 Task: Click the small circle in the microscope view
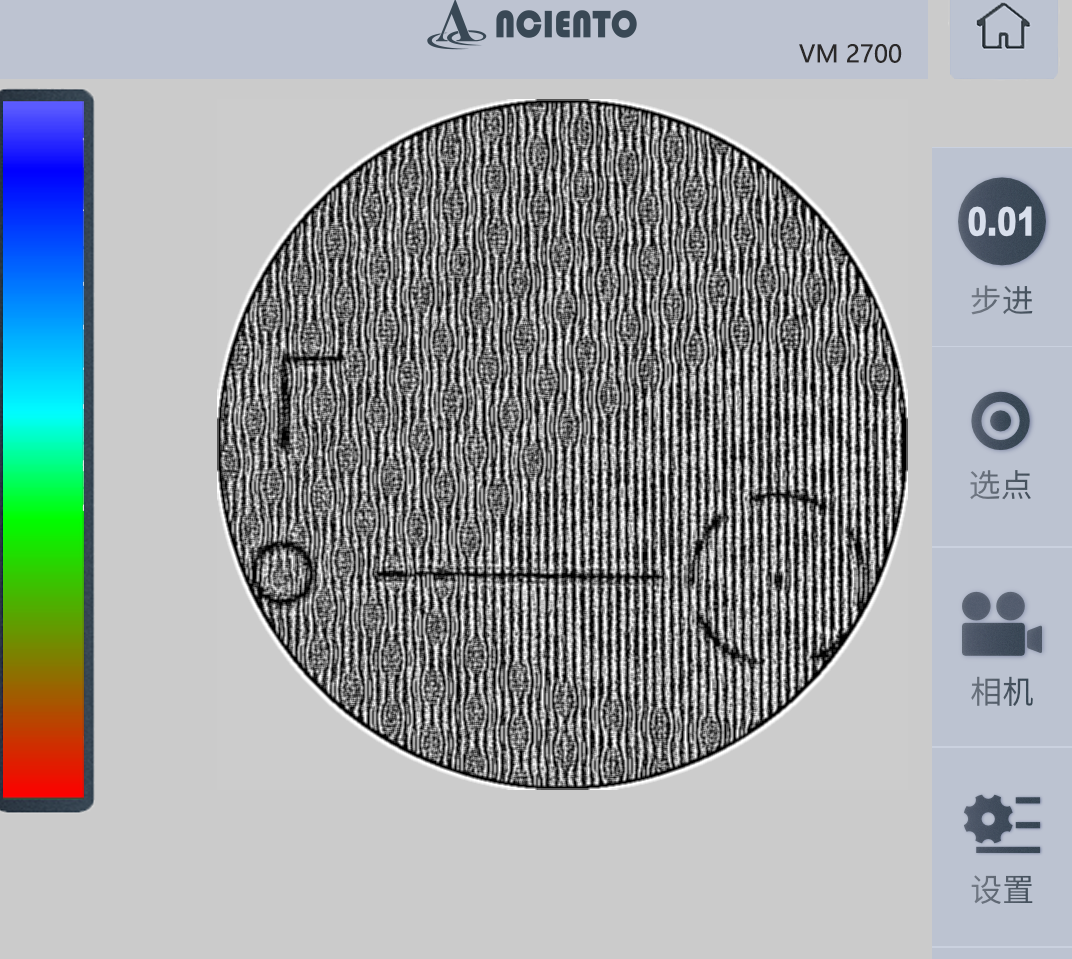[282, 573]
